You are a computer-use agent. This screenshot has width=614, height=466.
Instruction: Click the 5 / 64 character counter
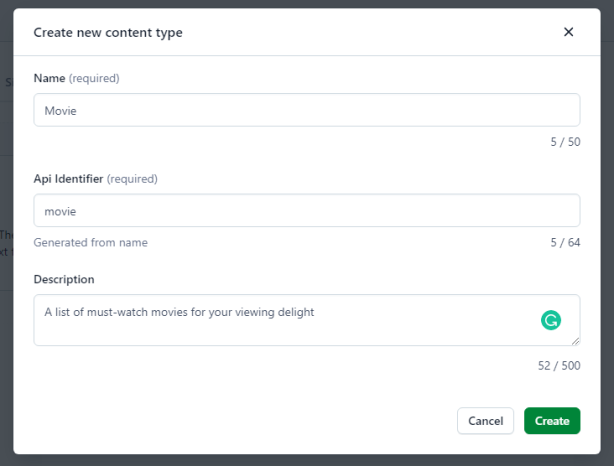pos(565,242)
